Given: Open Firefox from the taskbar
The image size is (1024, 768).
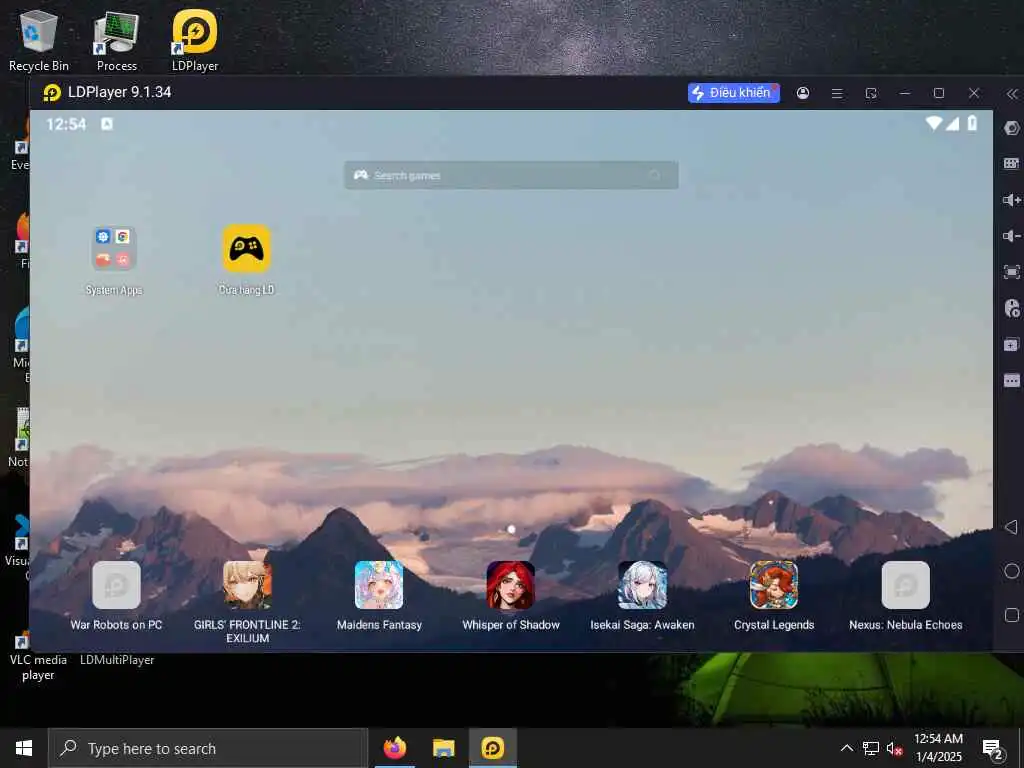Looking at the screenshot, I should point(394,748).
